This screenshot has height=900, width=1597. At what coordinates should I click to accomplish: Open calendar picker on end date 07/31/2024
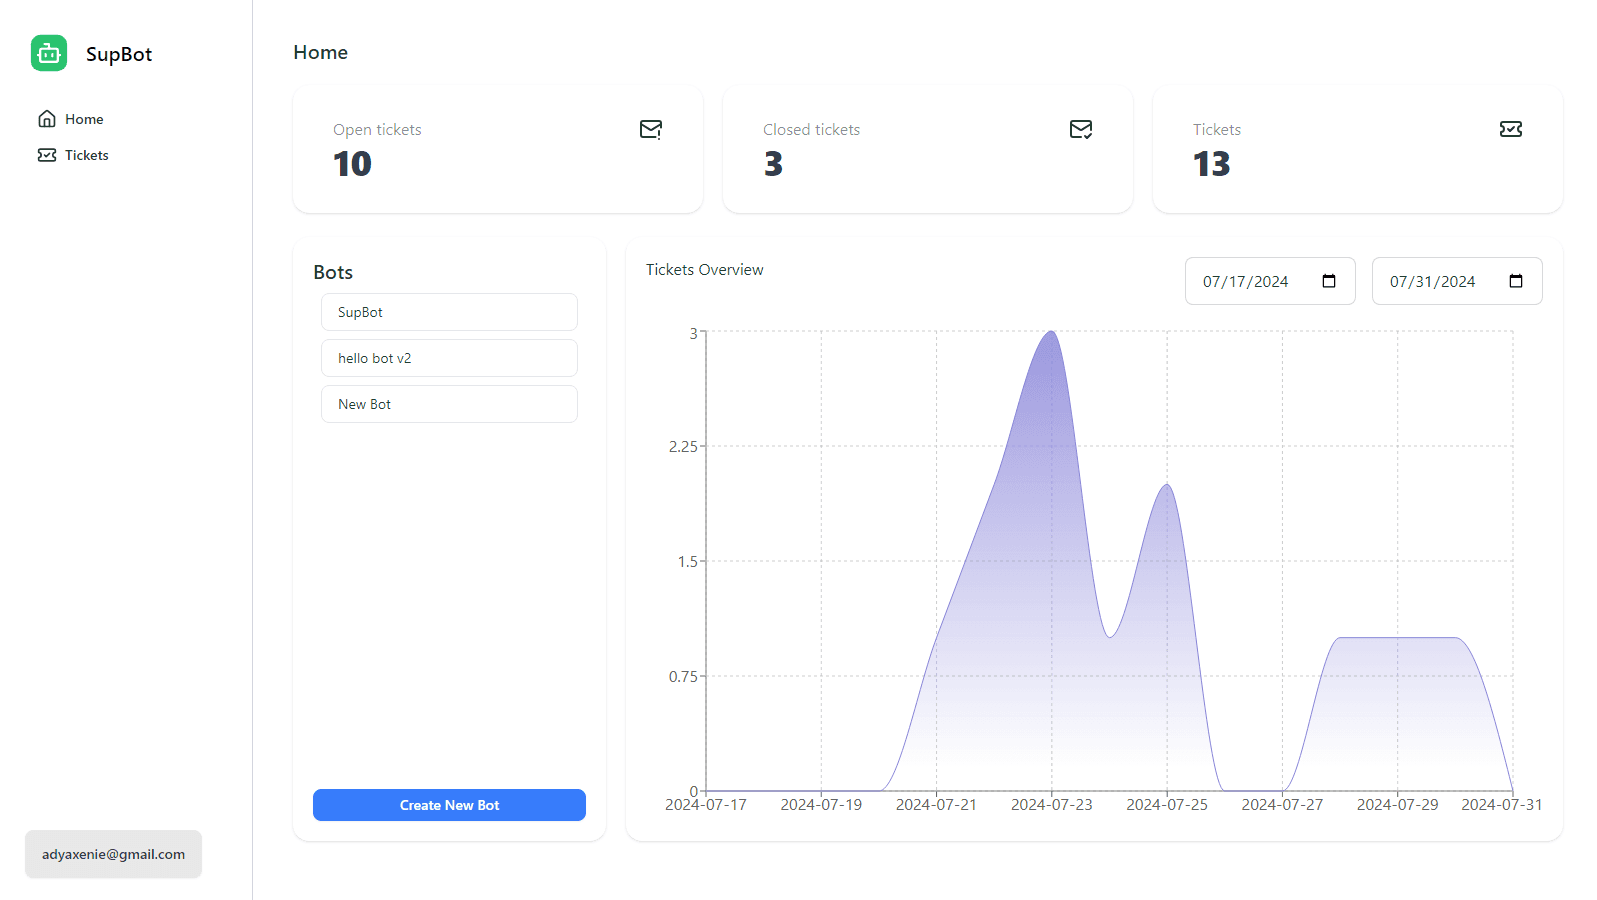pyautogui.click(x=1516, y=281)
